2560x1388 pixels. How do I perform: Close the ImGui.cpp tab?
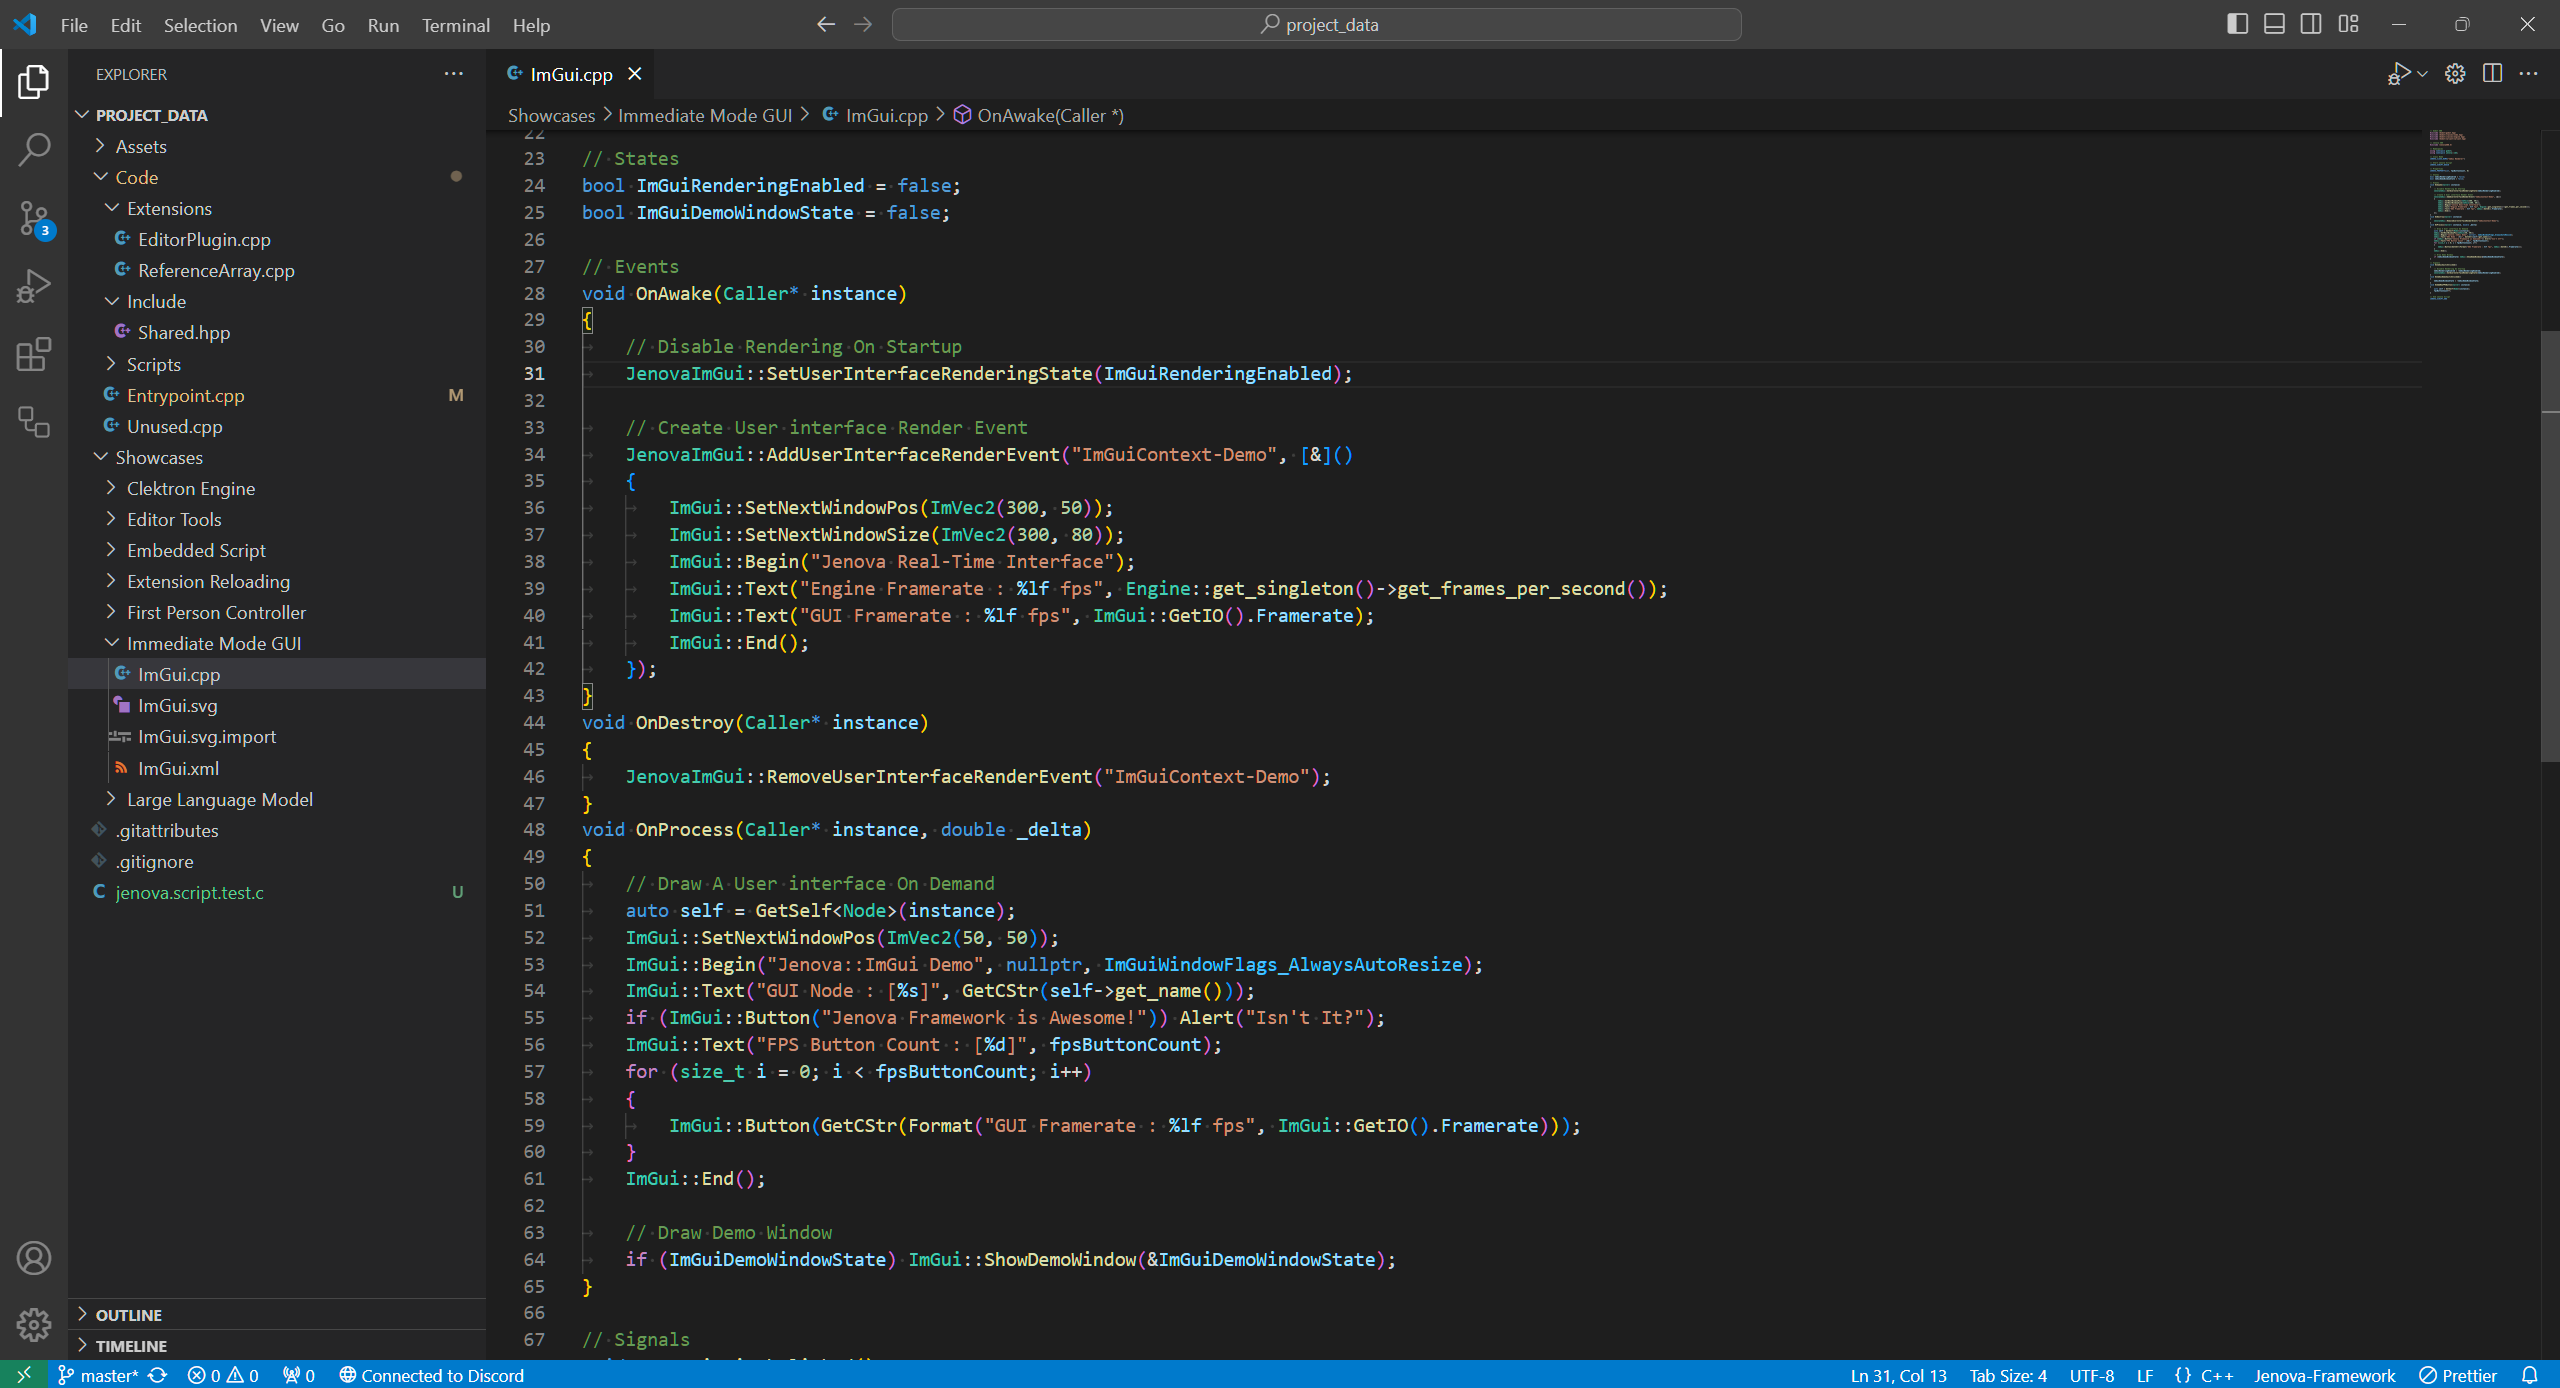coord(634,74)
